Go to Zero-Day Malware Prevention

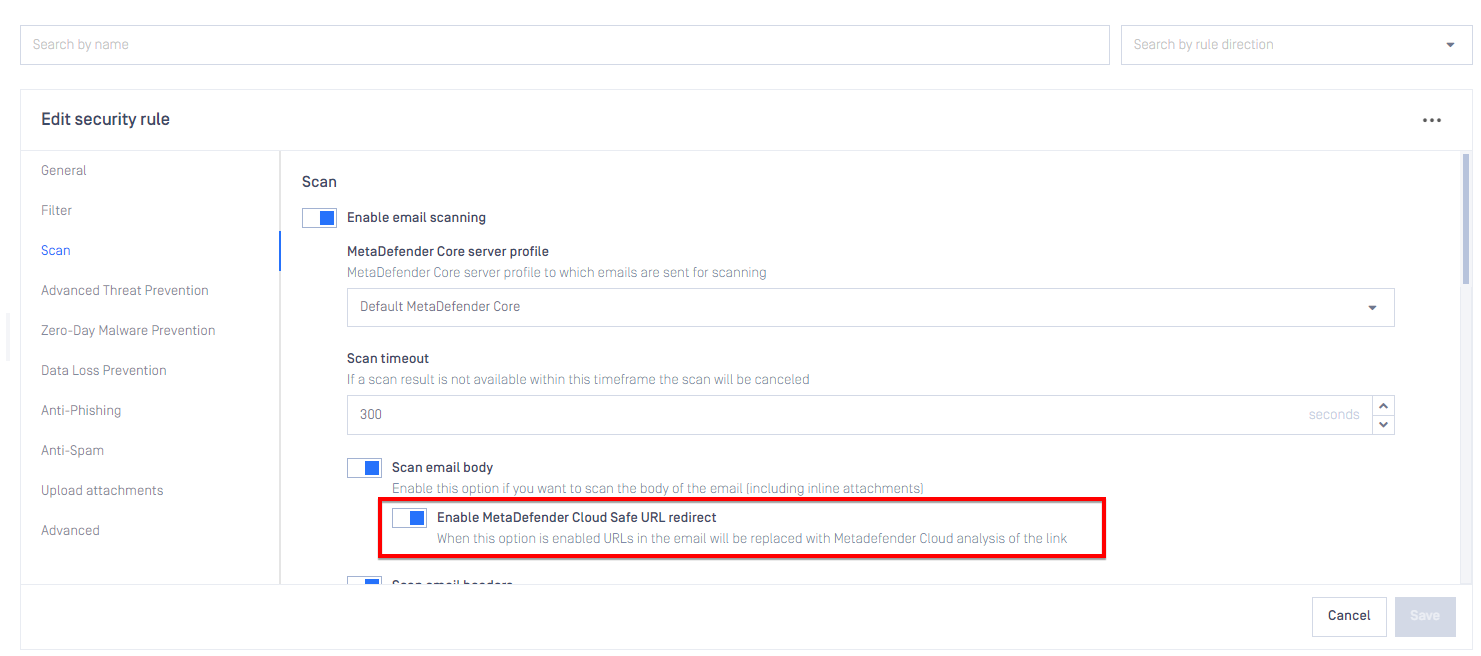coord(128,330)
